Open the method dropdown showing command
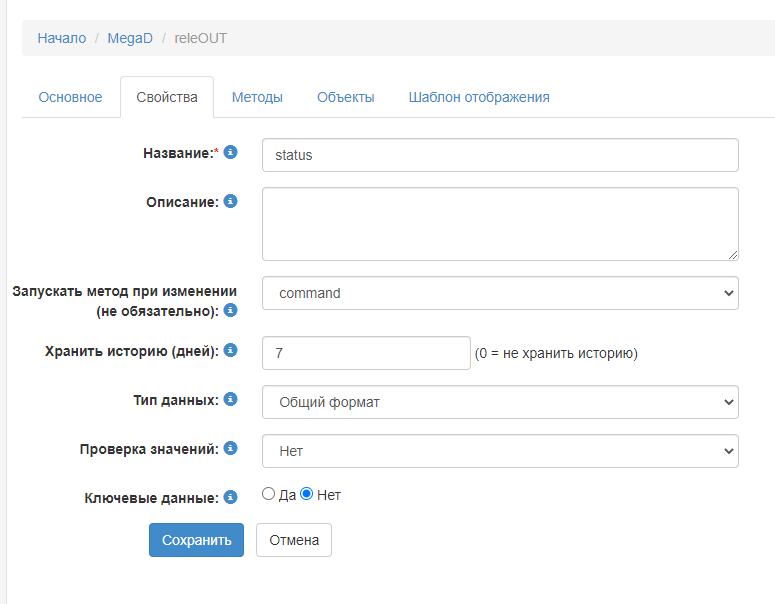 pos(500,293)
